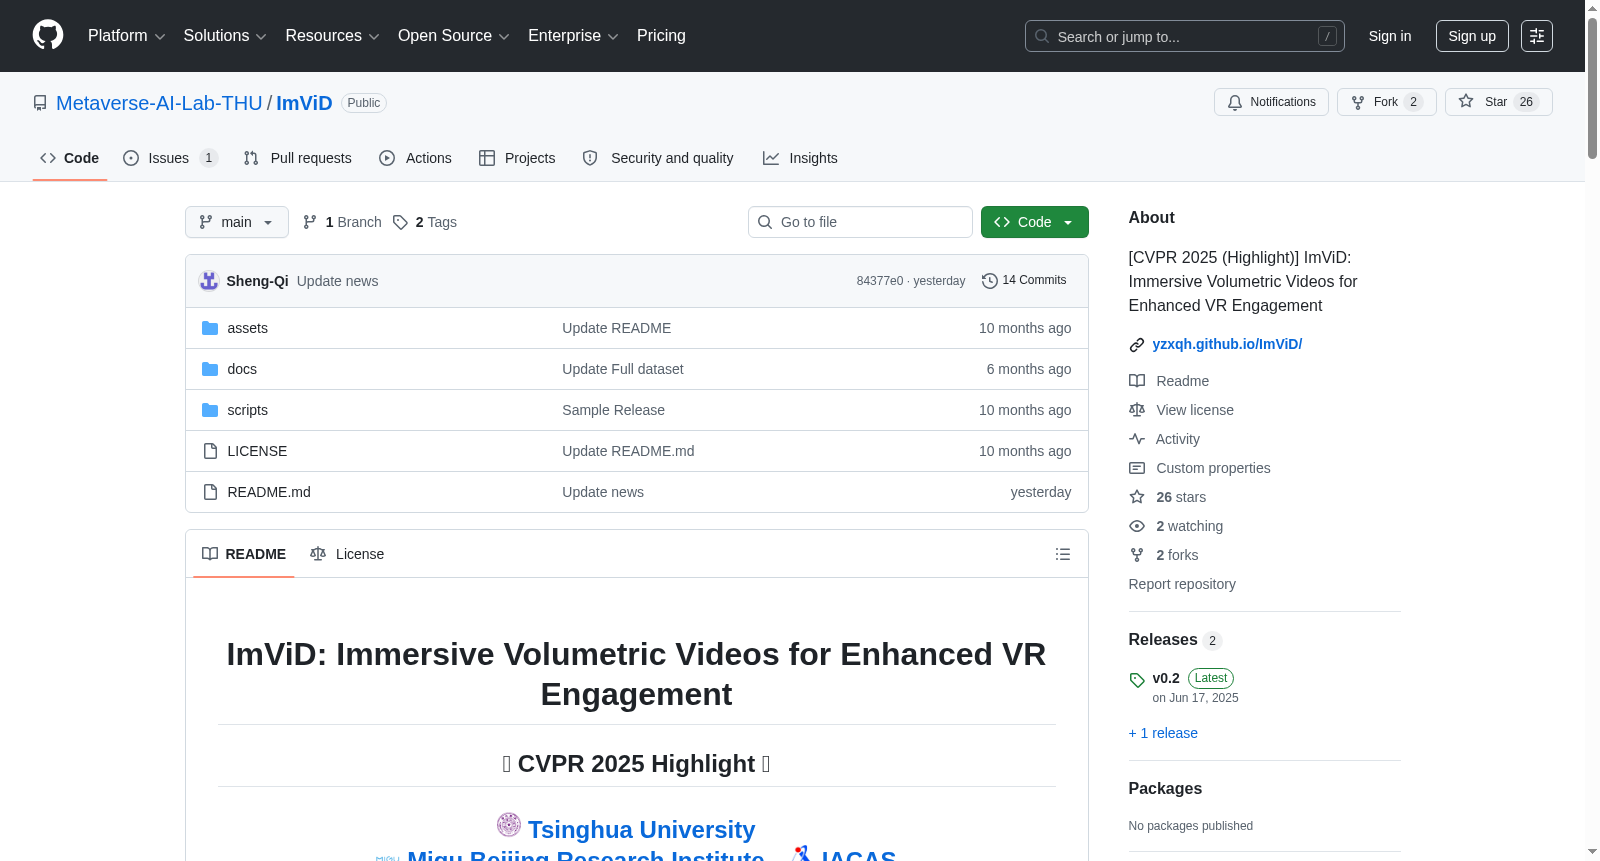Click the README.md file icon
The height and width of the screenshot is (861, 1600).
pyautogui.click(x=210, y=492)
